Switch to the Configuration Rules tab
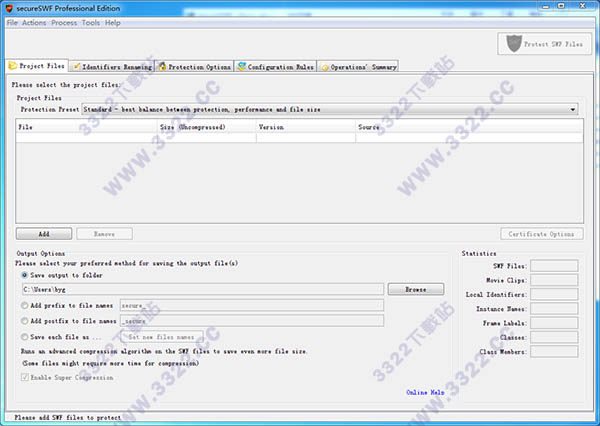600x426 pixels. tap(276, 67)
